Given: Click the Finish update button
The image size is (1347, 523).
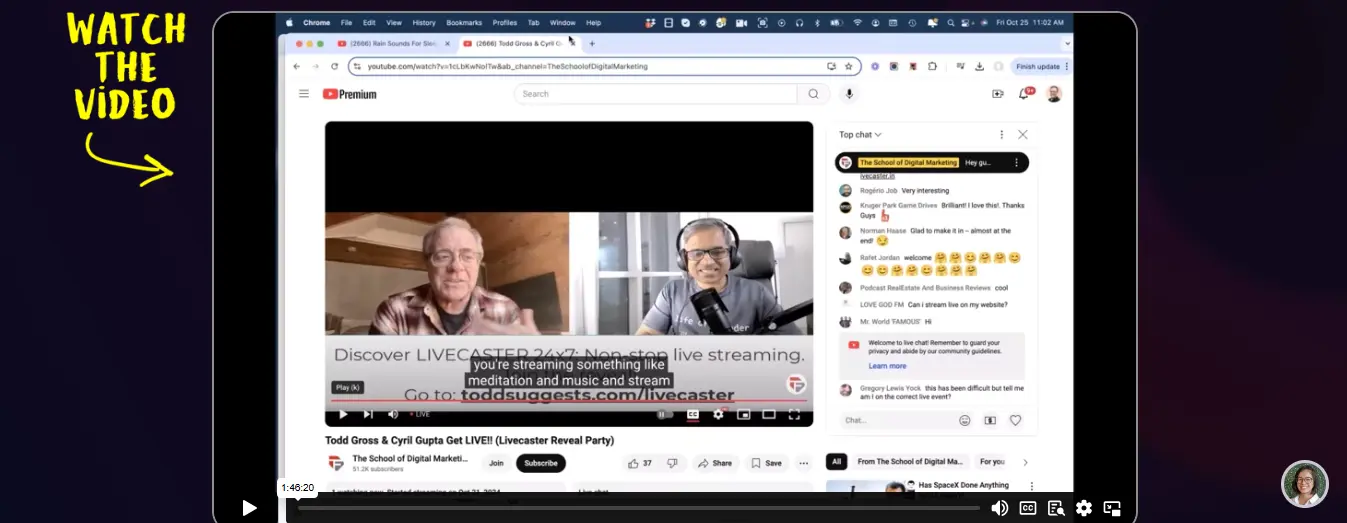Looking at the screenshot, I should point(1041,66).
